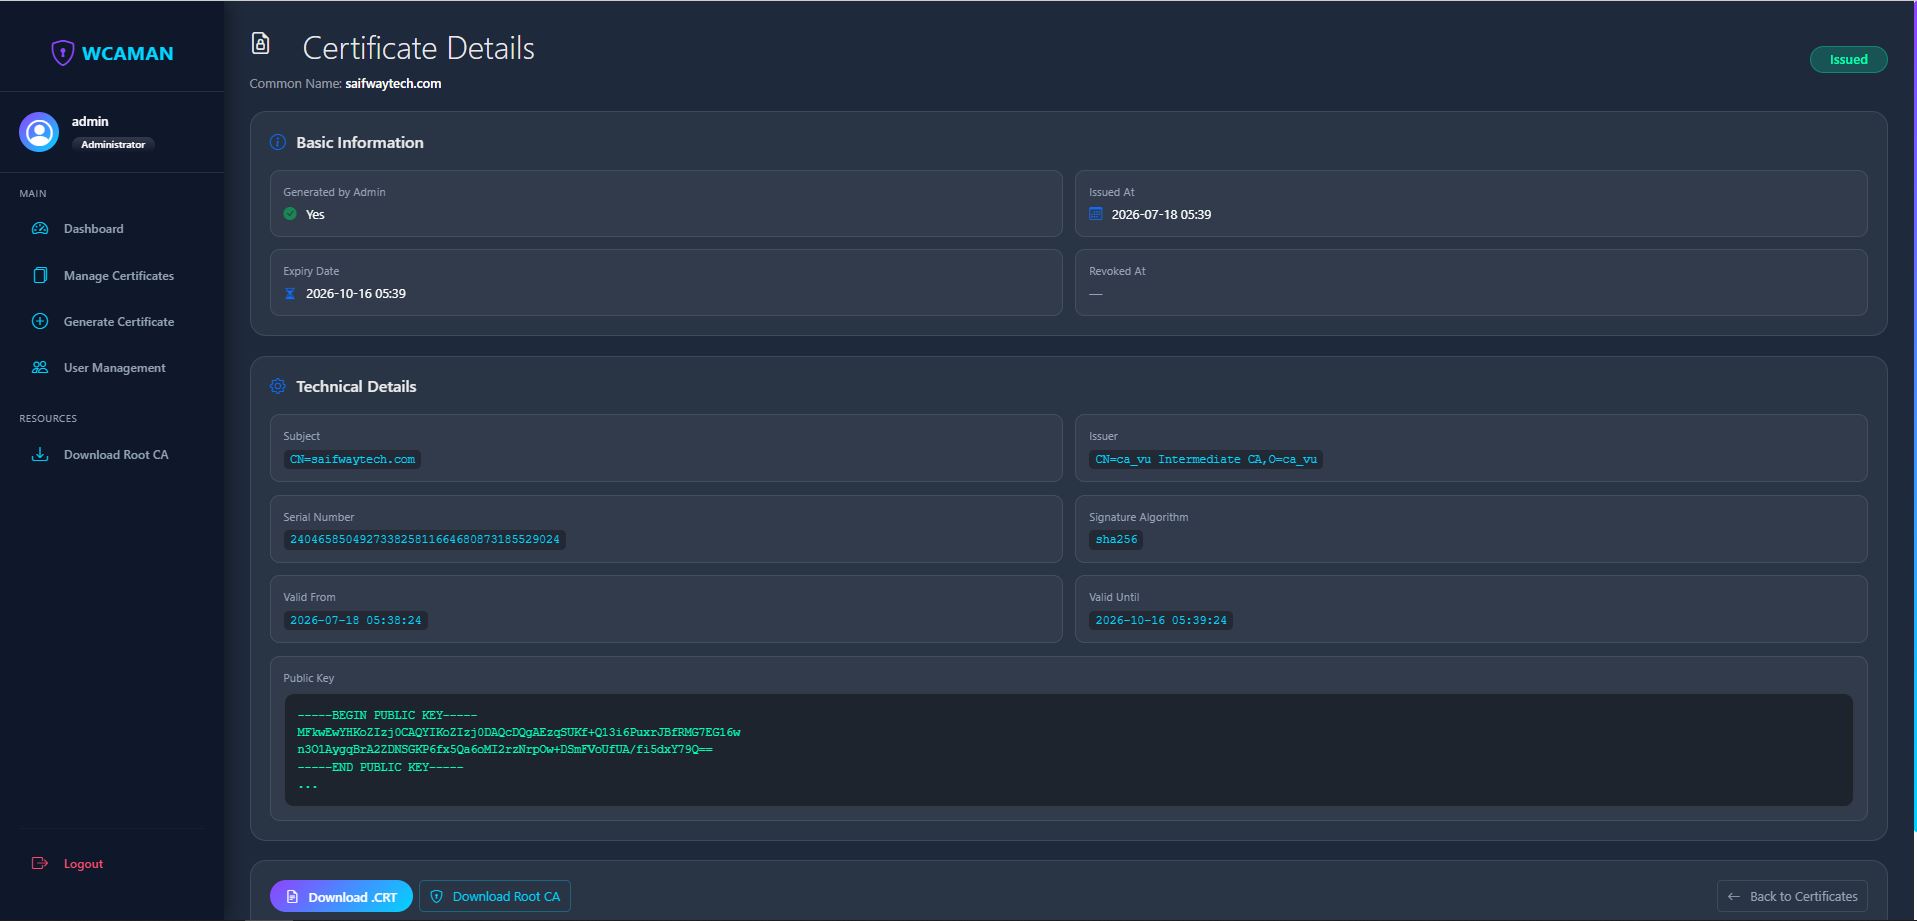
Task: Return via Back to Certificates button
Action: tap(1792, 896)
